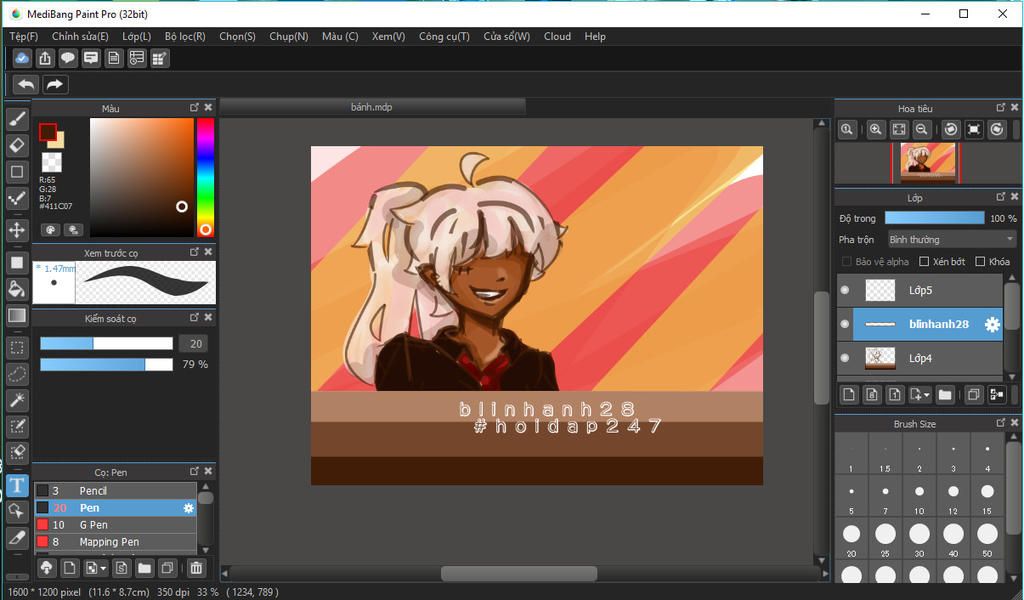Click the Redo arrow button
This screenshot has height=600, width=1024.
tap(55, 84)
